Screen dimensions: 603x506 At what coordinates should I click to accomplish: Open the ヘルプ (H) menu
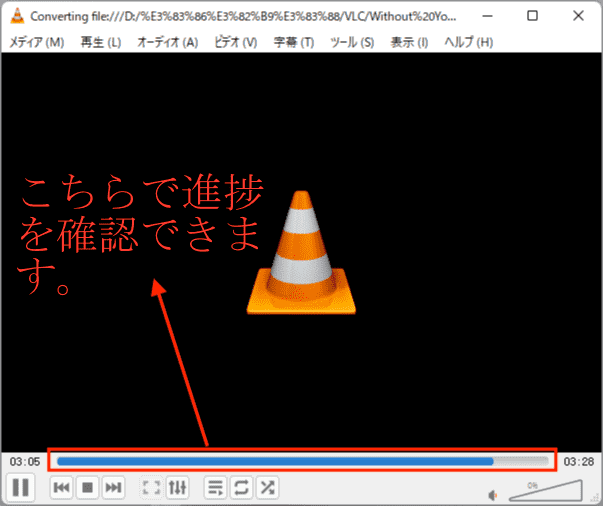pyautogui.click(x=468, y=42)
